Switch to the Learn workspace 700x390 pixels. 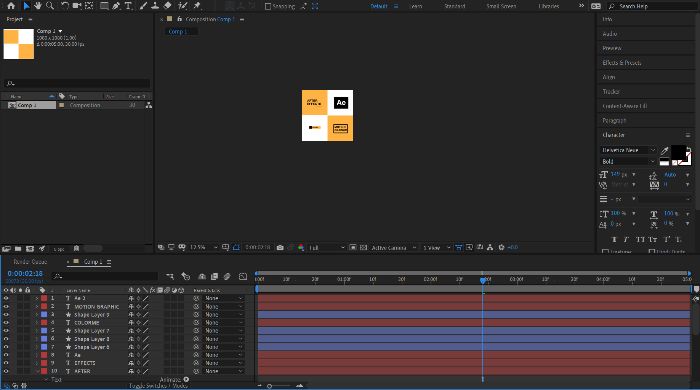416,6
